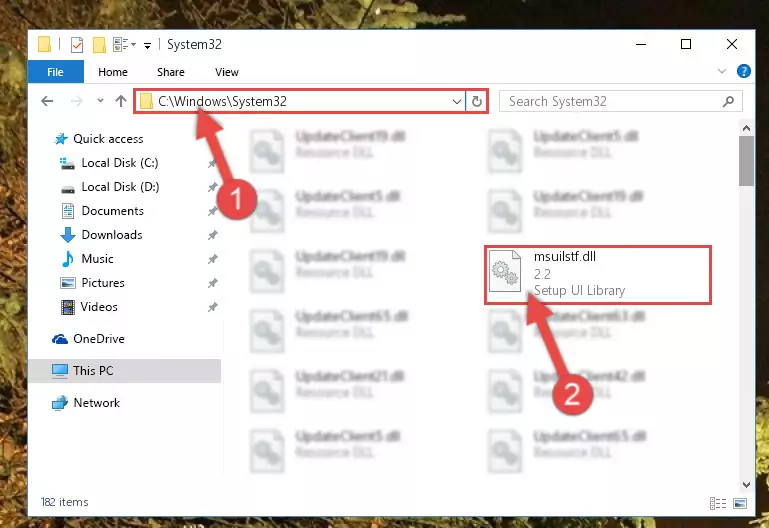Switch to large icons view in status bar
Screen dimensions: 769x528
pos(740,503)
